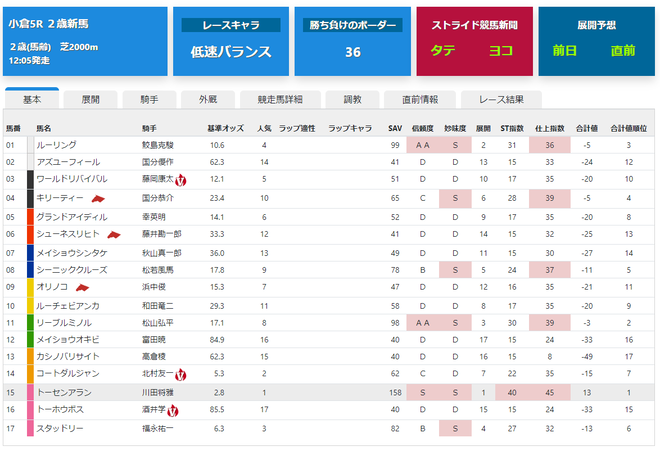
Task: Click the 妙味度 column header
Action: 455,128
